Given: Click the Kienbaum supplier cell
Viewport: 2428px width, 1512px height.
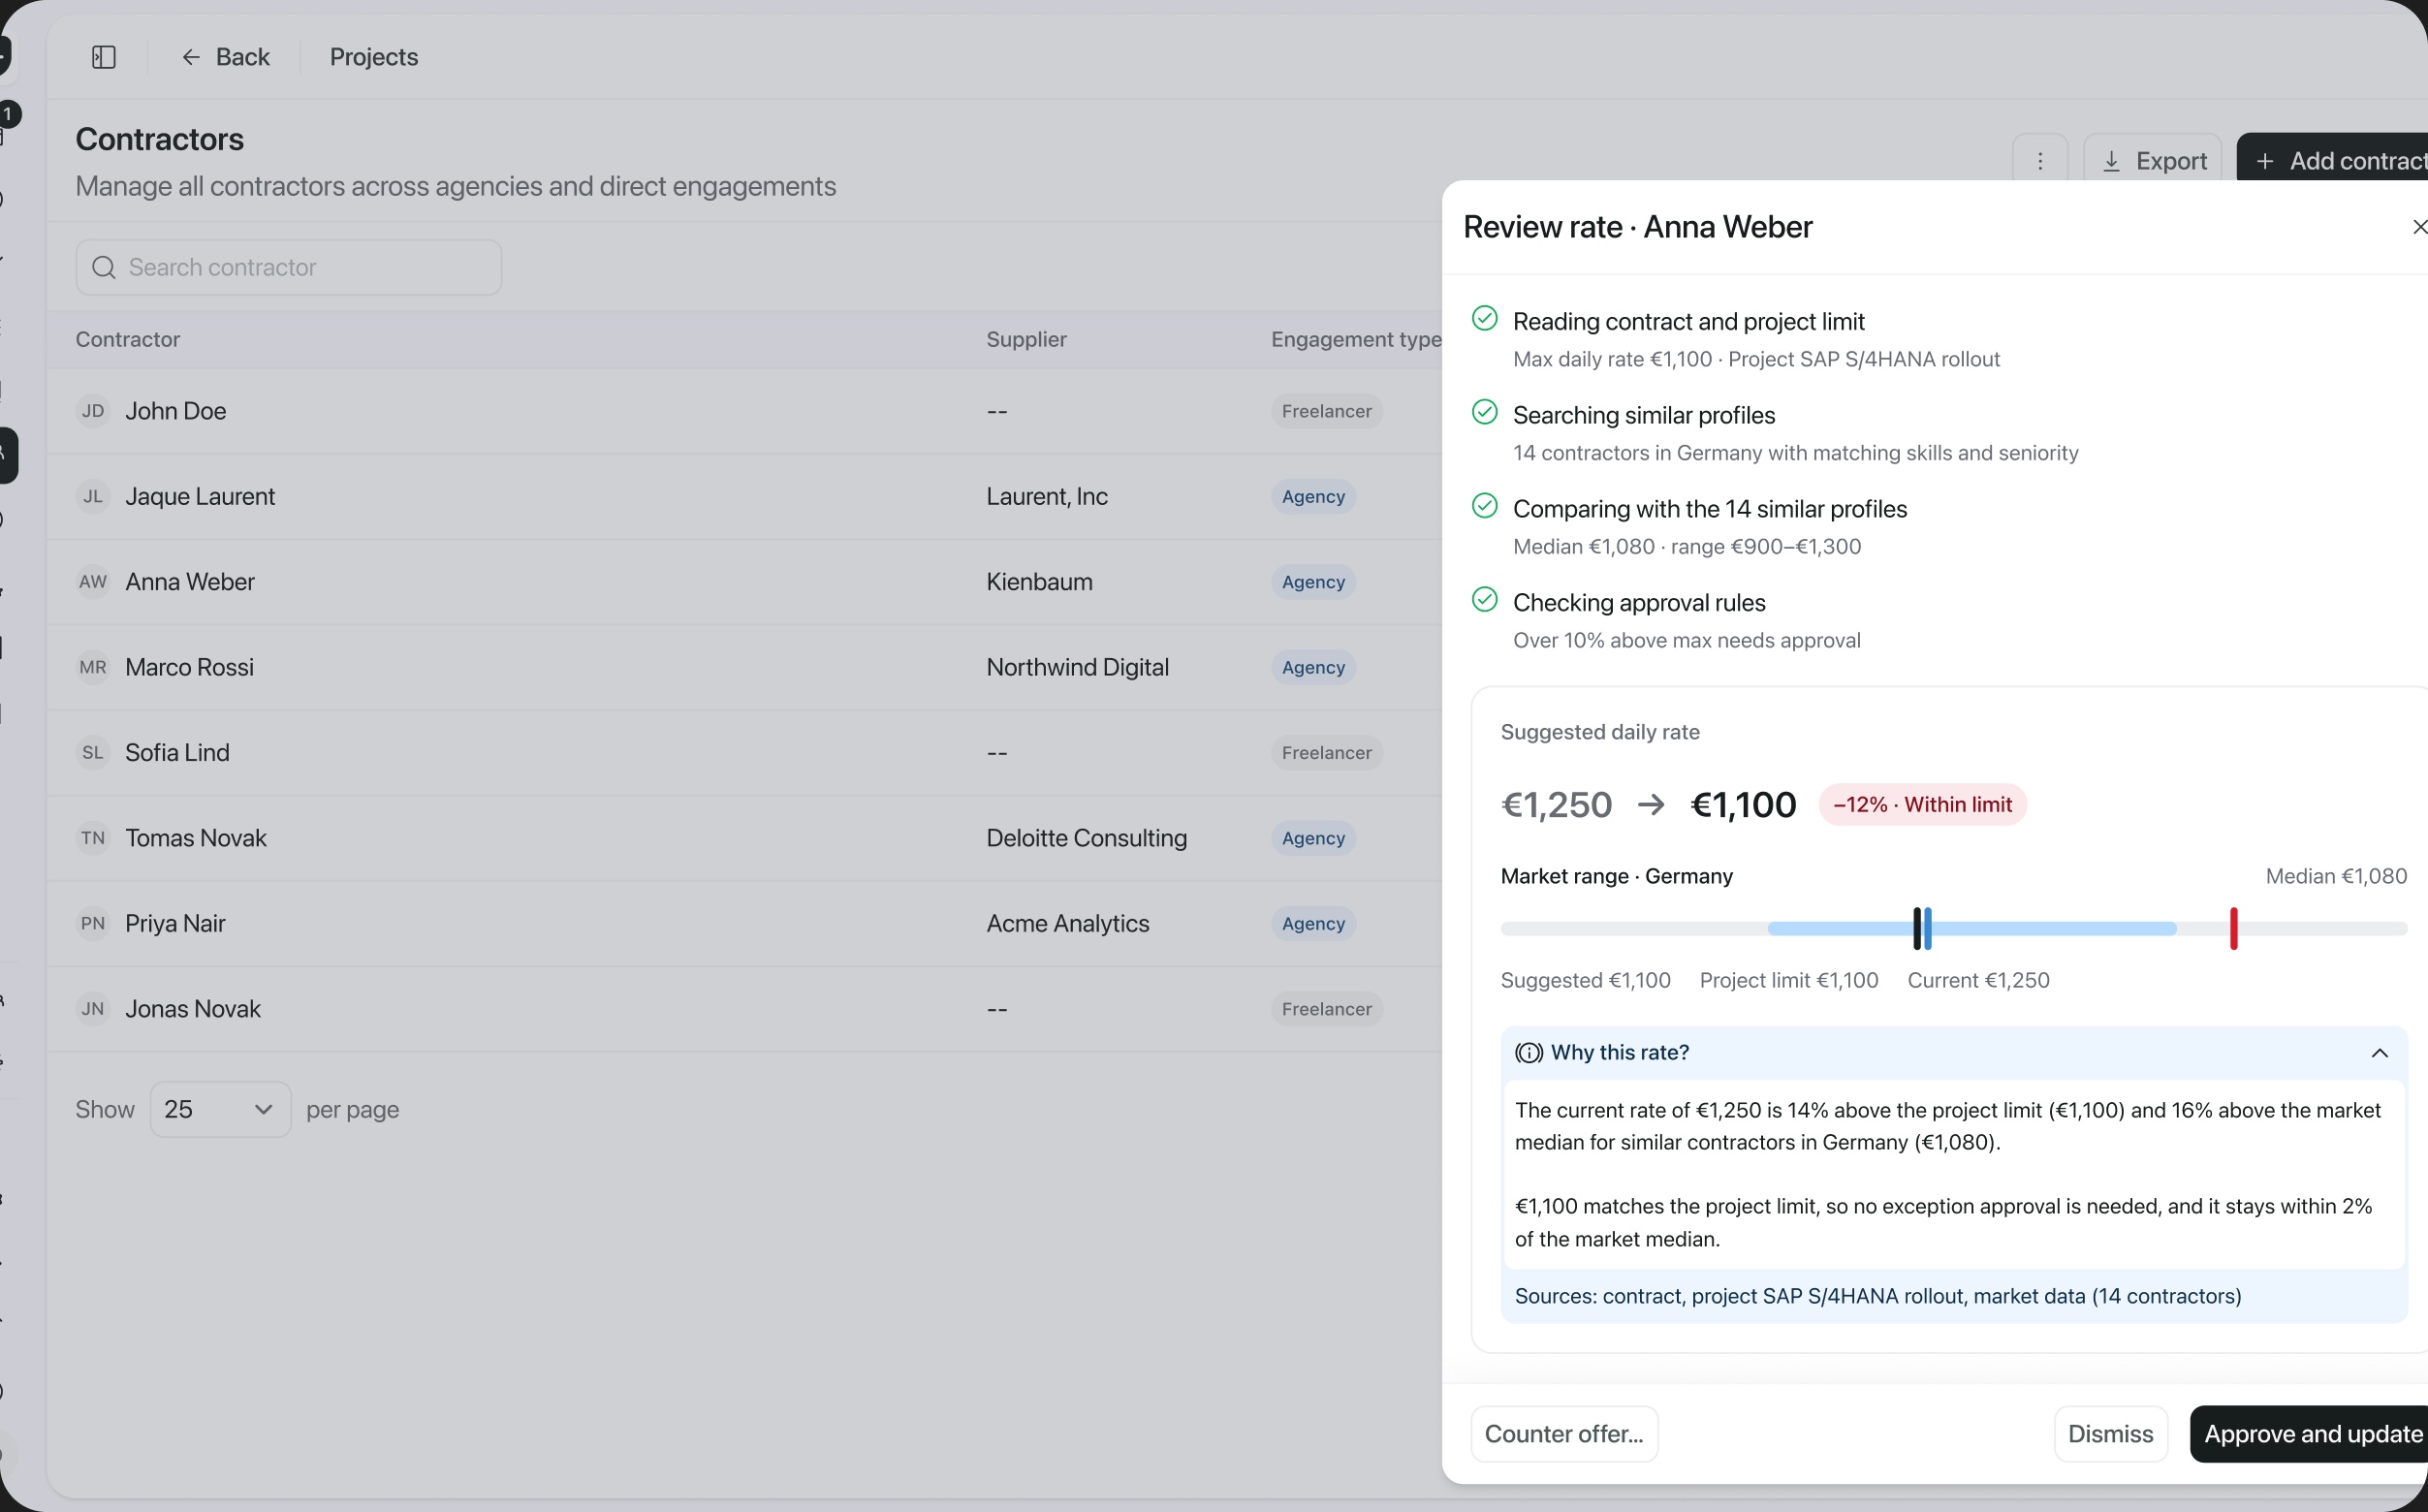Looking at the screenshot, I should [x=1039, y=582].
